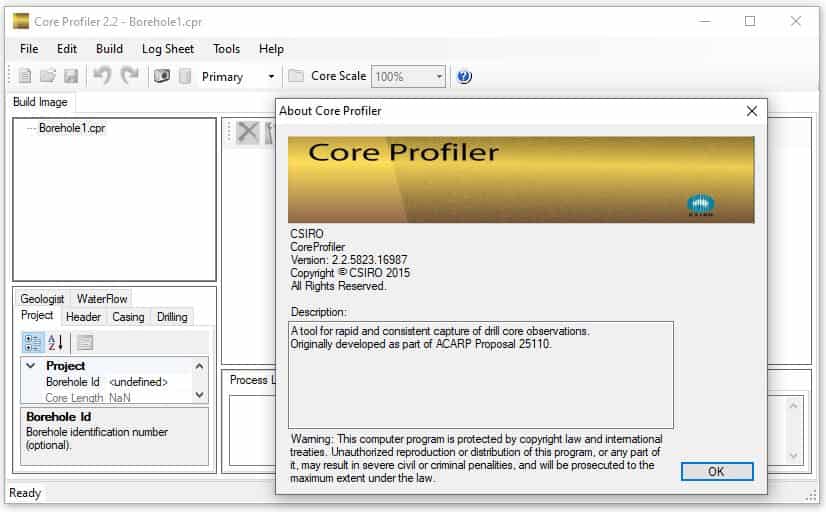Click OK in the About dialog

[x=717, y=471]
